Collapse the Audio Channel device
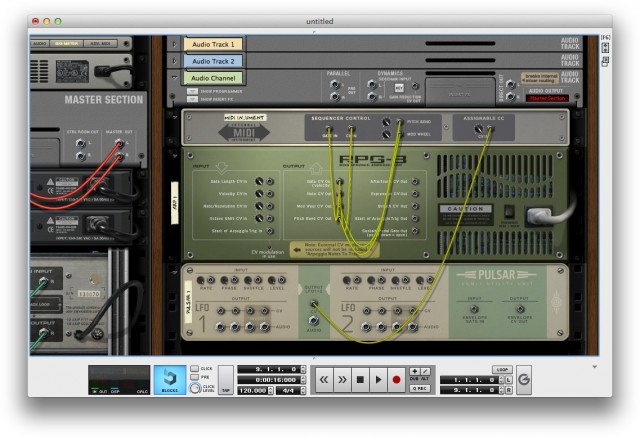This screenshot has height=437, width=640. (175, 78)
